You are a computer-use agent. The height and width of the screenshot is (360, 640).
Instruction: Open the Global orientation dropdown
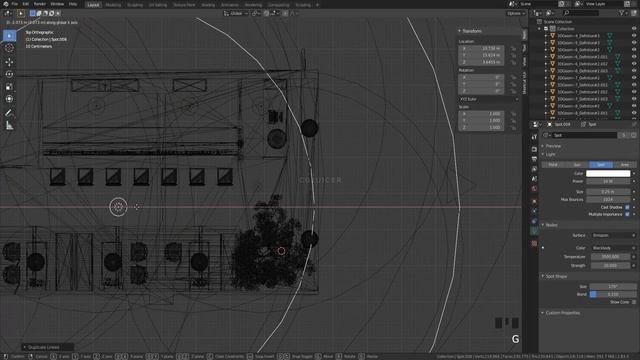tap(236, 13)
